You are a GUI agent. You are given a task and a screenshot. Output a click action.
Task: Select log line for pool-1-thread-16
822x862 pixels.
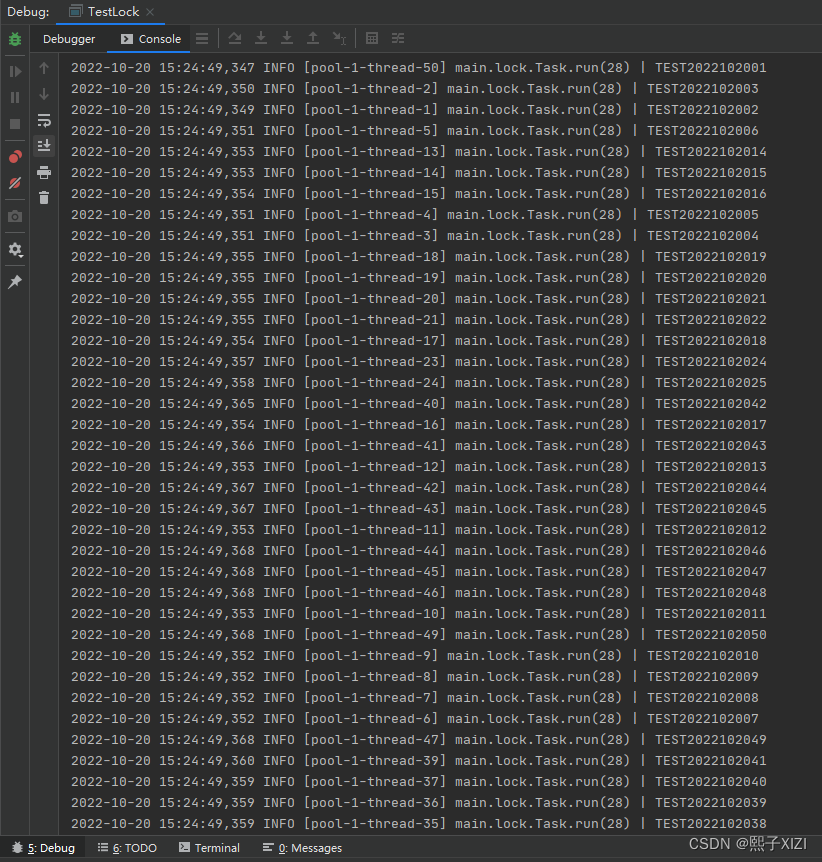tap(418, 424)
